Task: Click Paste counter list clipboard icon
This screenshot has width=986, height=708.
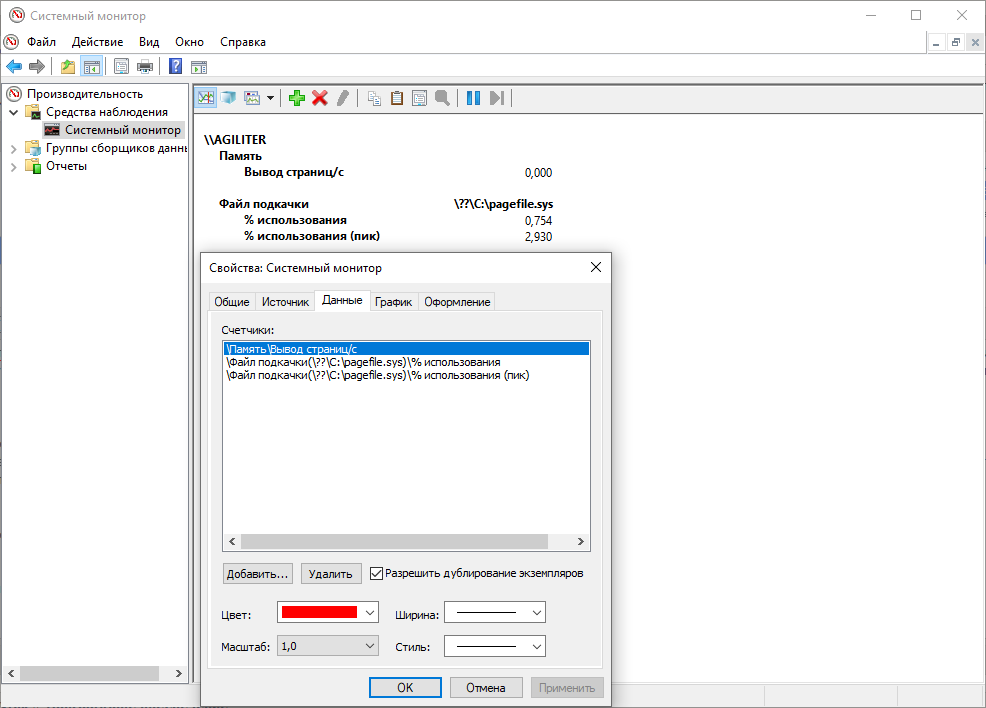Action: point(397,98)
